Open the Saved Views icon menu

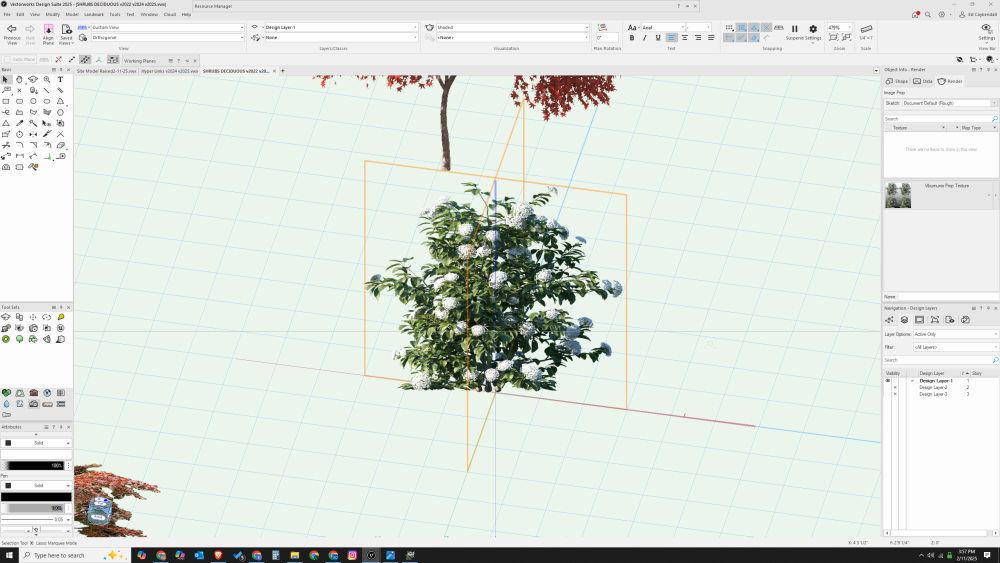tap(66, 30)
